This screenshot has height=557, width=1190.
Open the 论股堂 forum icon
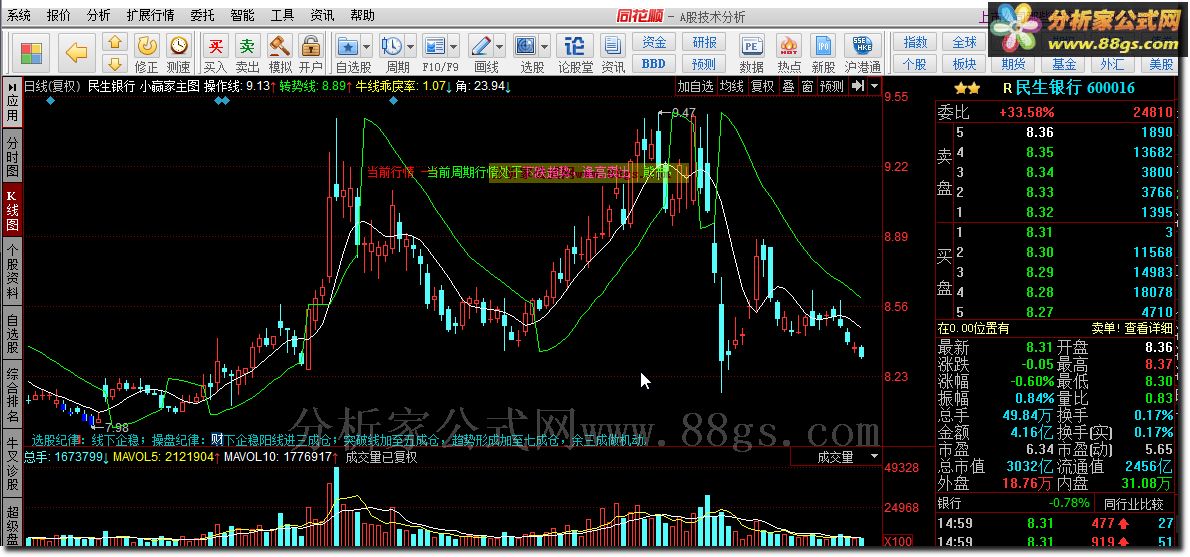click(575, 46)
